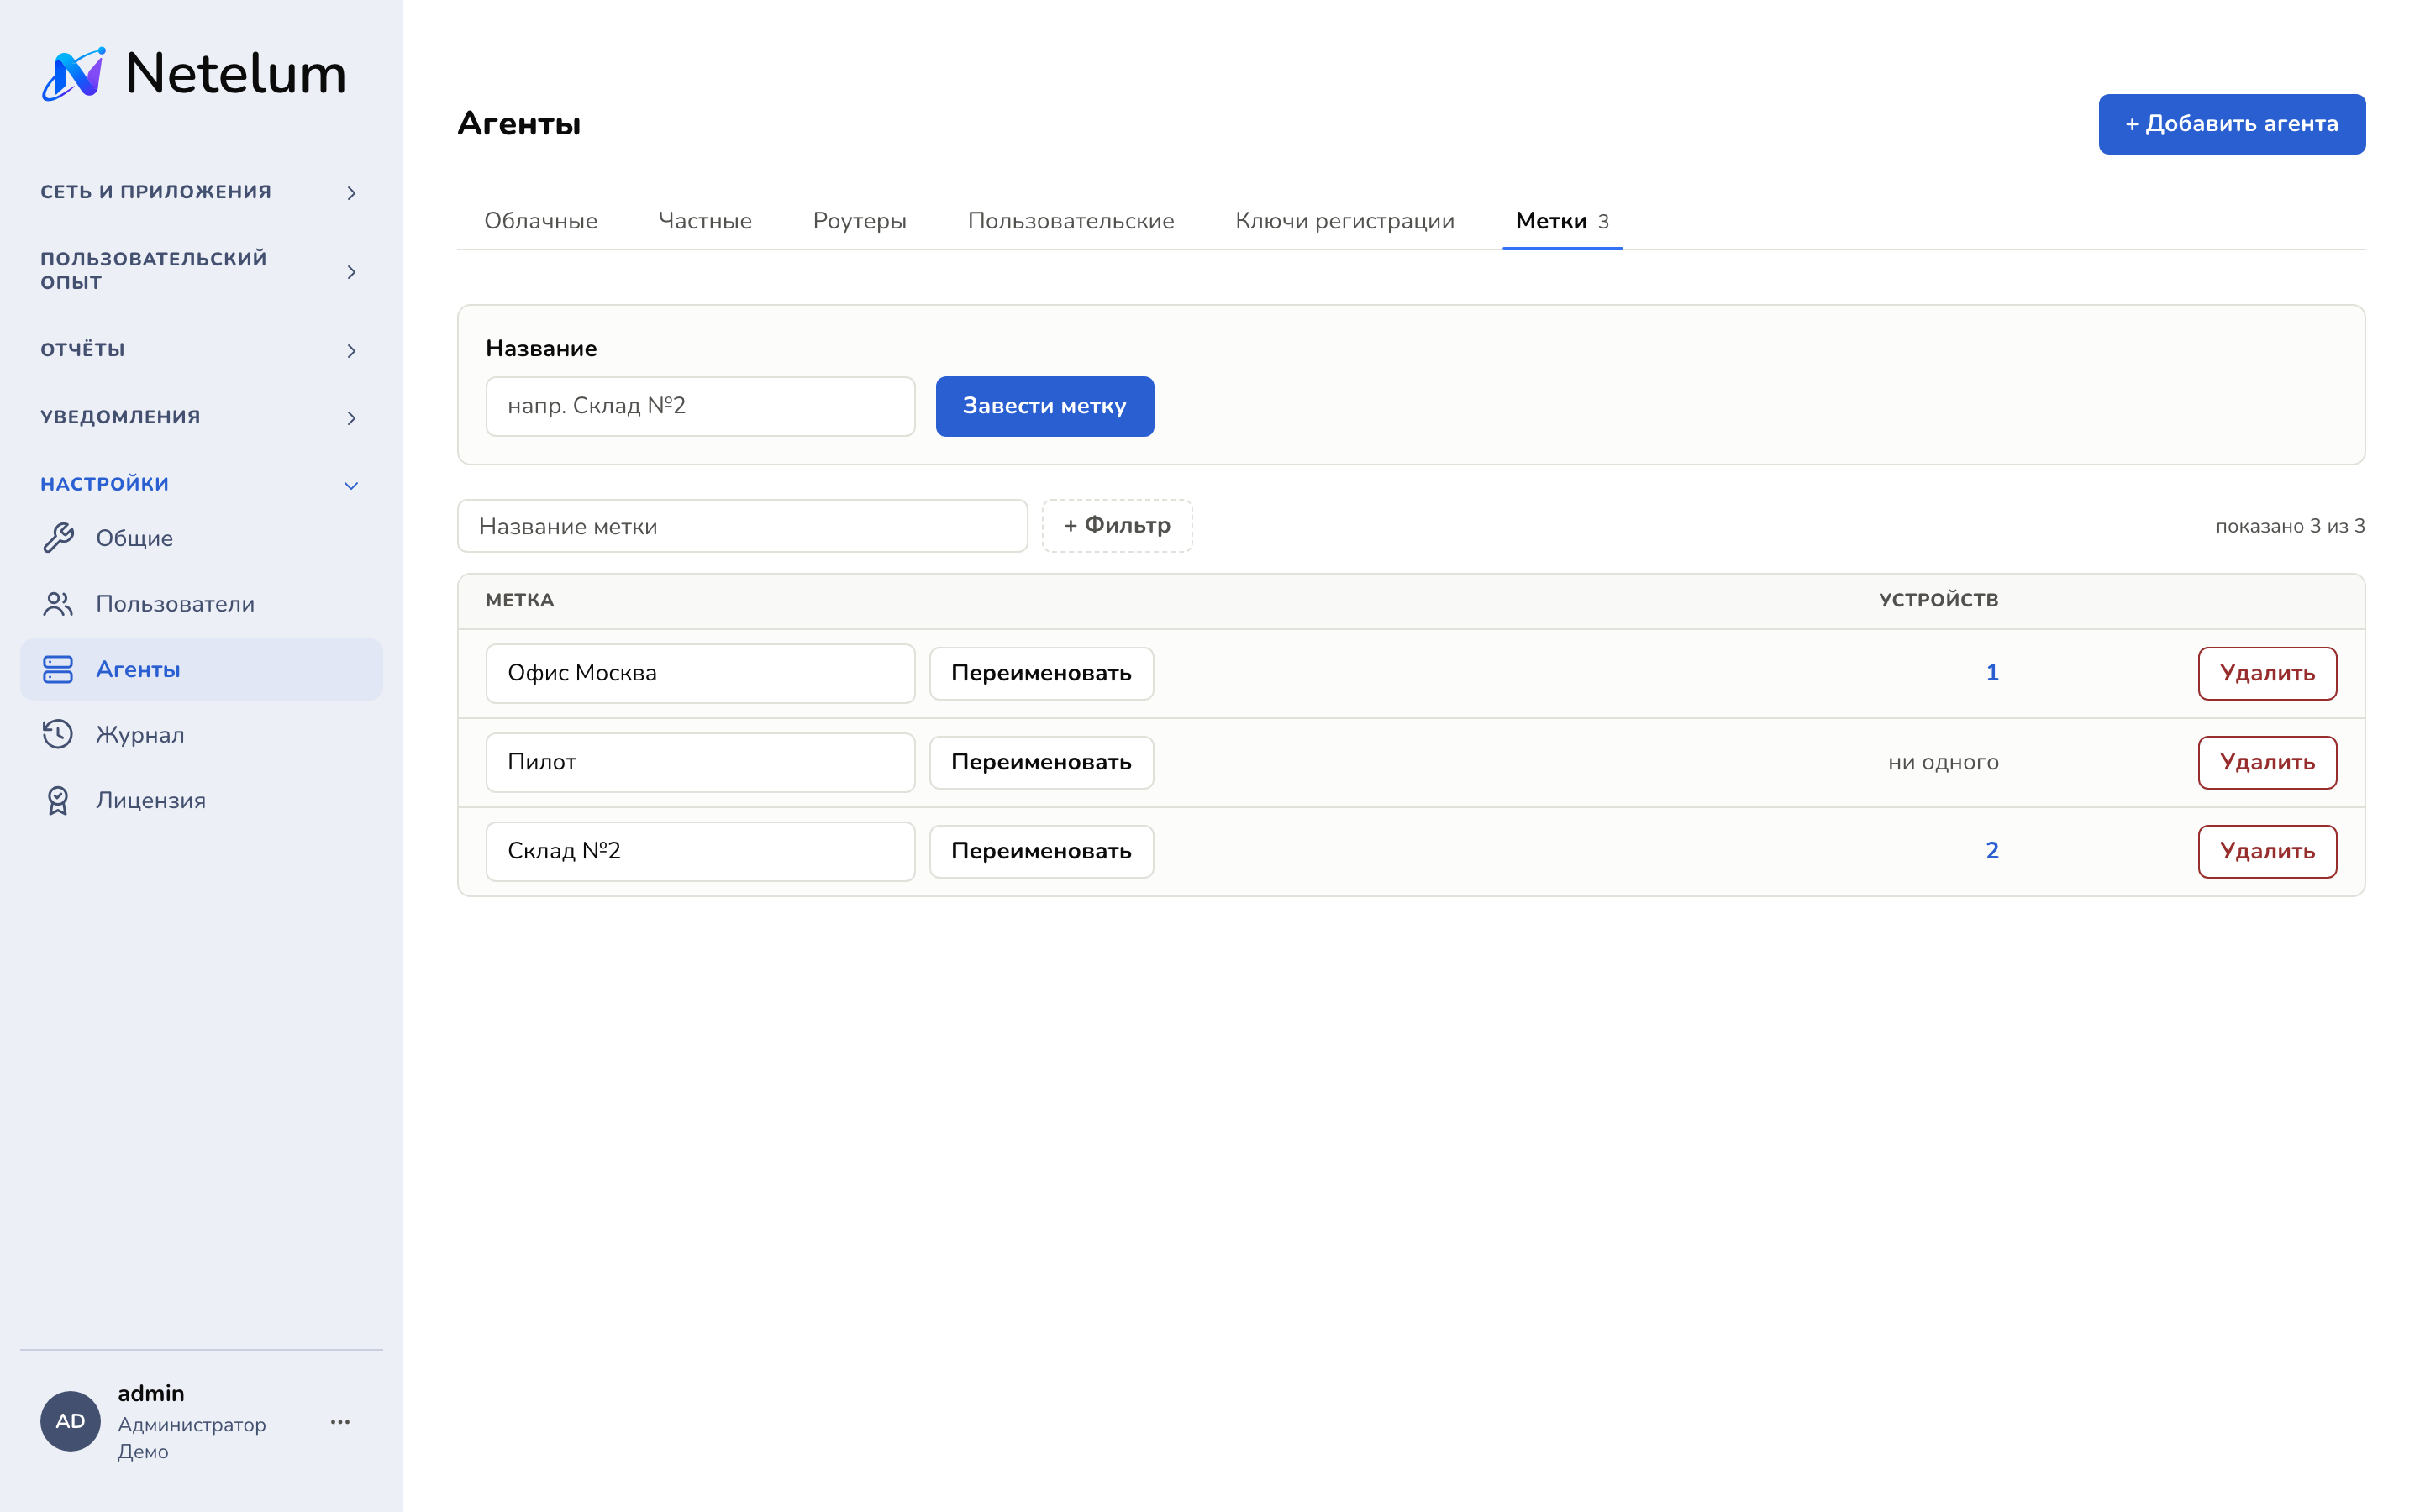The height and width of the screenshot is (1512, 2420).
Task: Click the Пользователи people icon
Action: pyautogui.click(x=58, y=604)
